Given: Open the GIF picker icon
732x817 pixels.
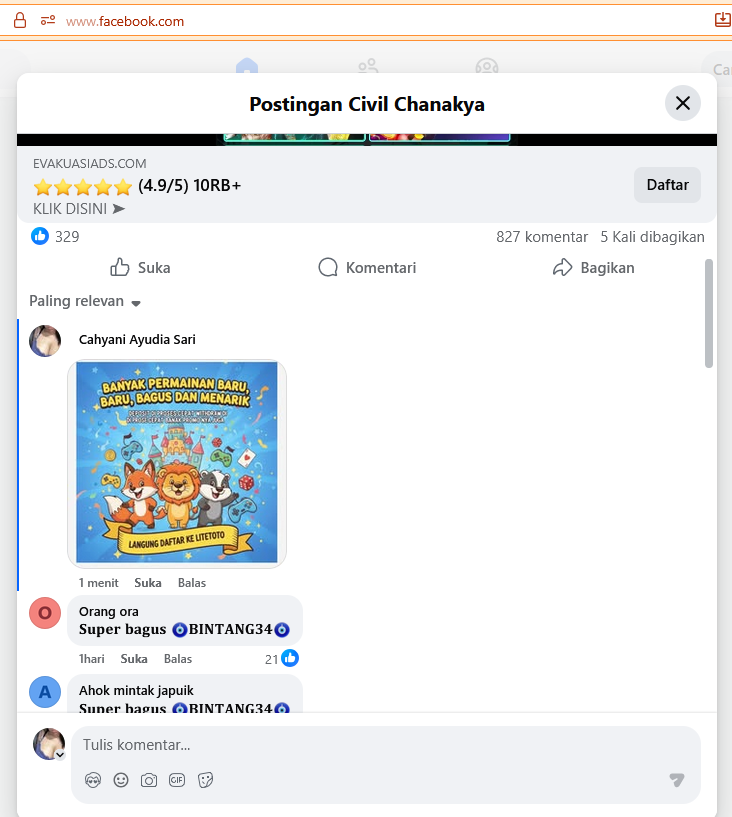Looking at the screenshot, I should (x=177, y=780).
